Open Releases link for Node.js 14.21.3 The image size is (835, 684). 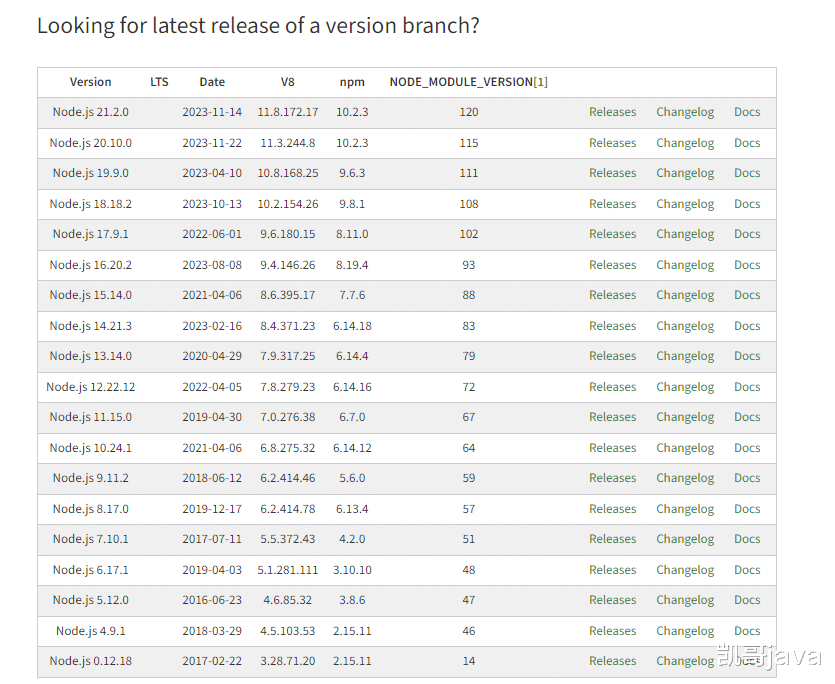click(612, 326)
